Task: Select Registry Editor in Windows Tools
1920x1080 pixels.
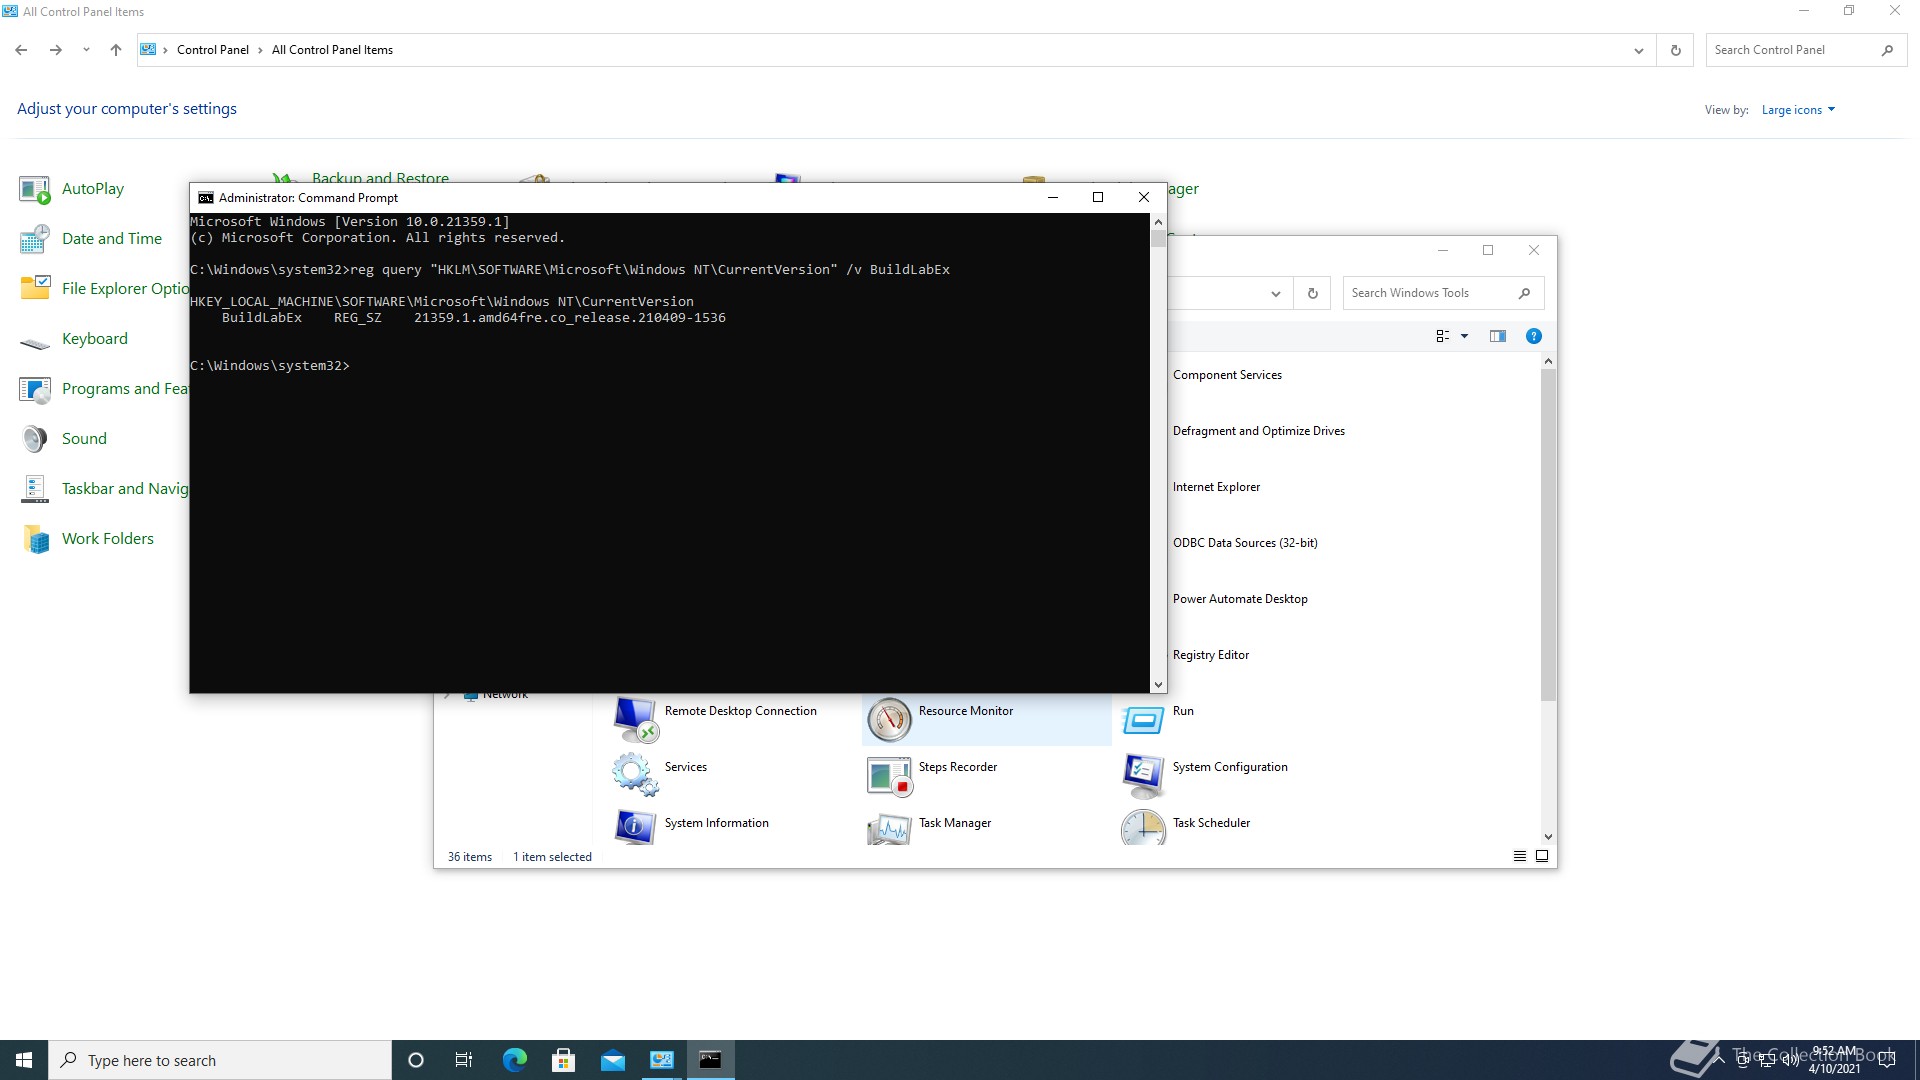Action: (x=1210, y=655)
